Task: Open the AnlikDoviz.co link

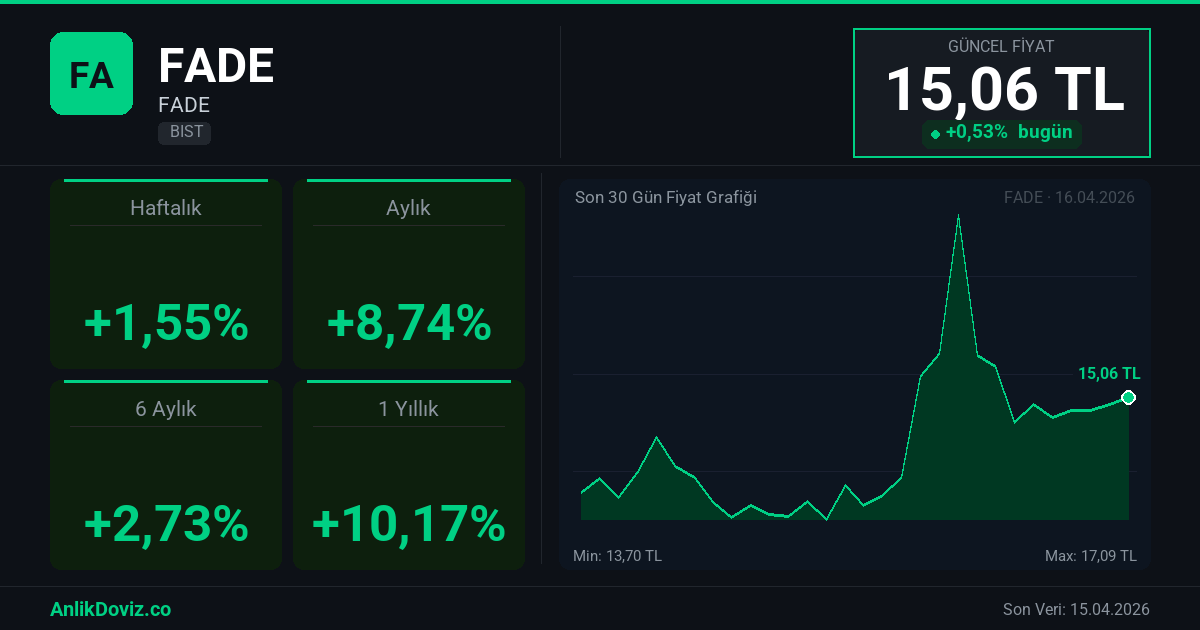Action: tap(110, 609)
